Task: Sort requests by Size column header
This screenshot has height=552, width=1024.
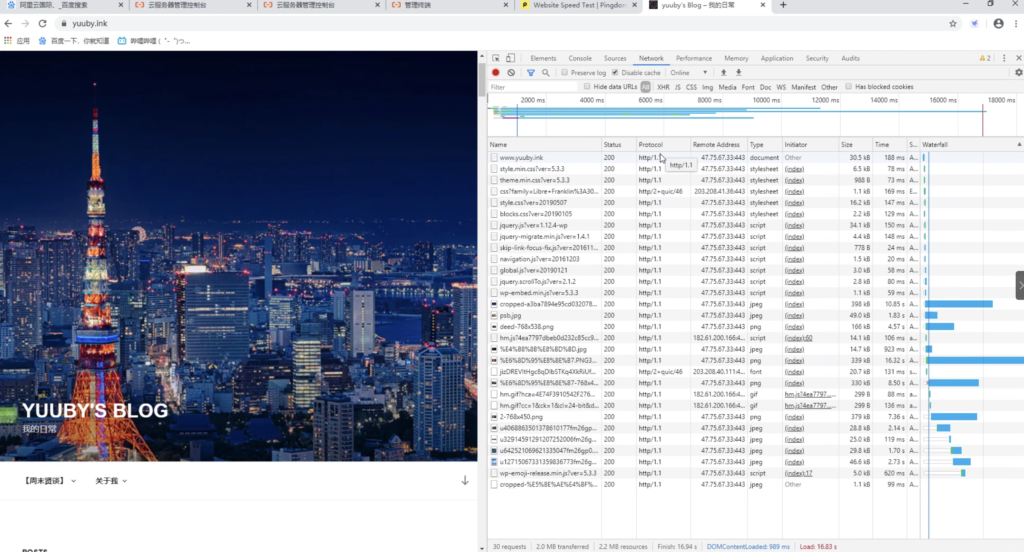Action: tap(855, 144)
